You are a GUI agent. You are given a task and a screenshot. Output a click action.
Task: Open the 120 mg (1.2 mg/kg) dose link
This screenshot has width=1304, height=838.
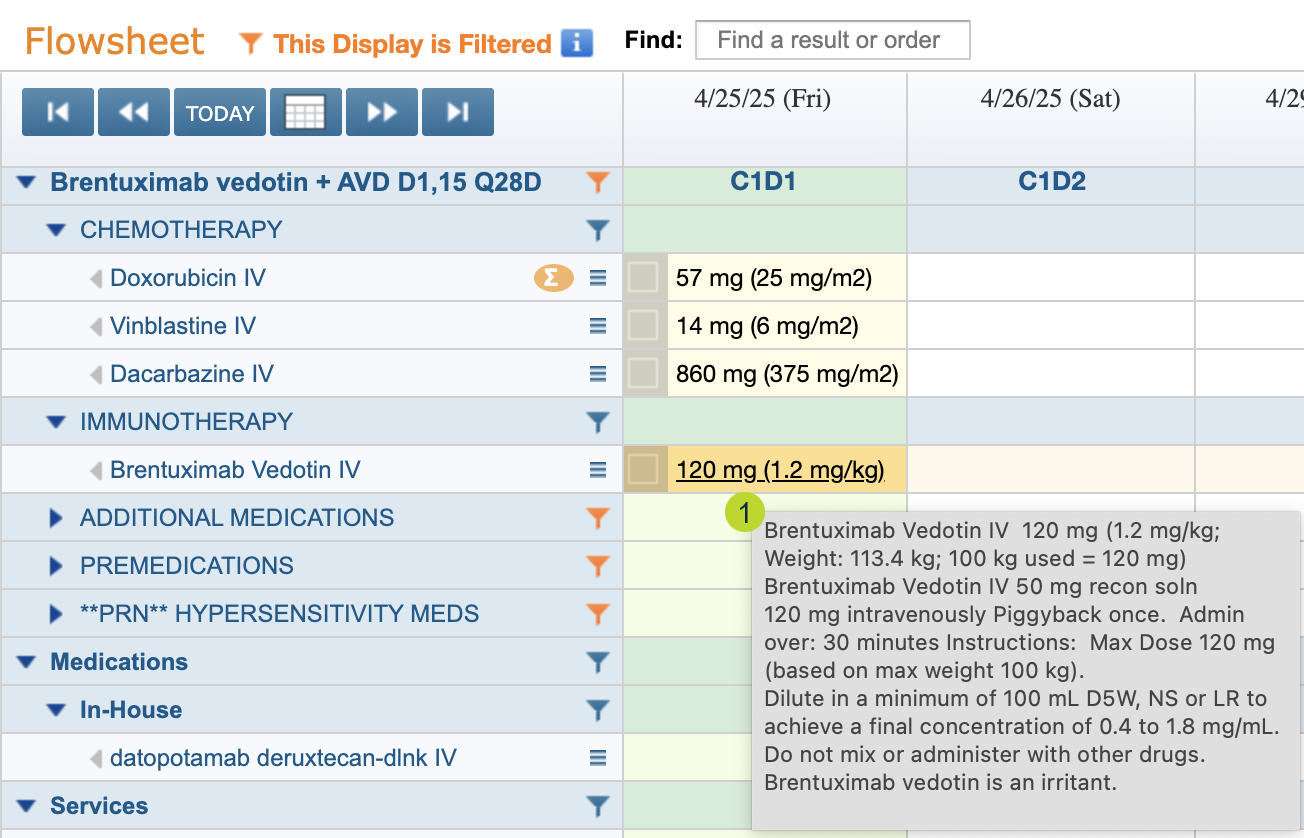tap(779, 470)
